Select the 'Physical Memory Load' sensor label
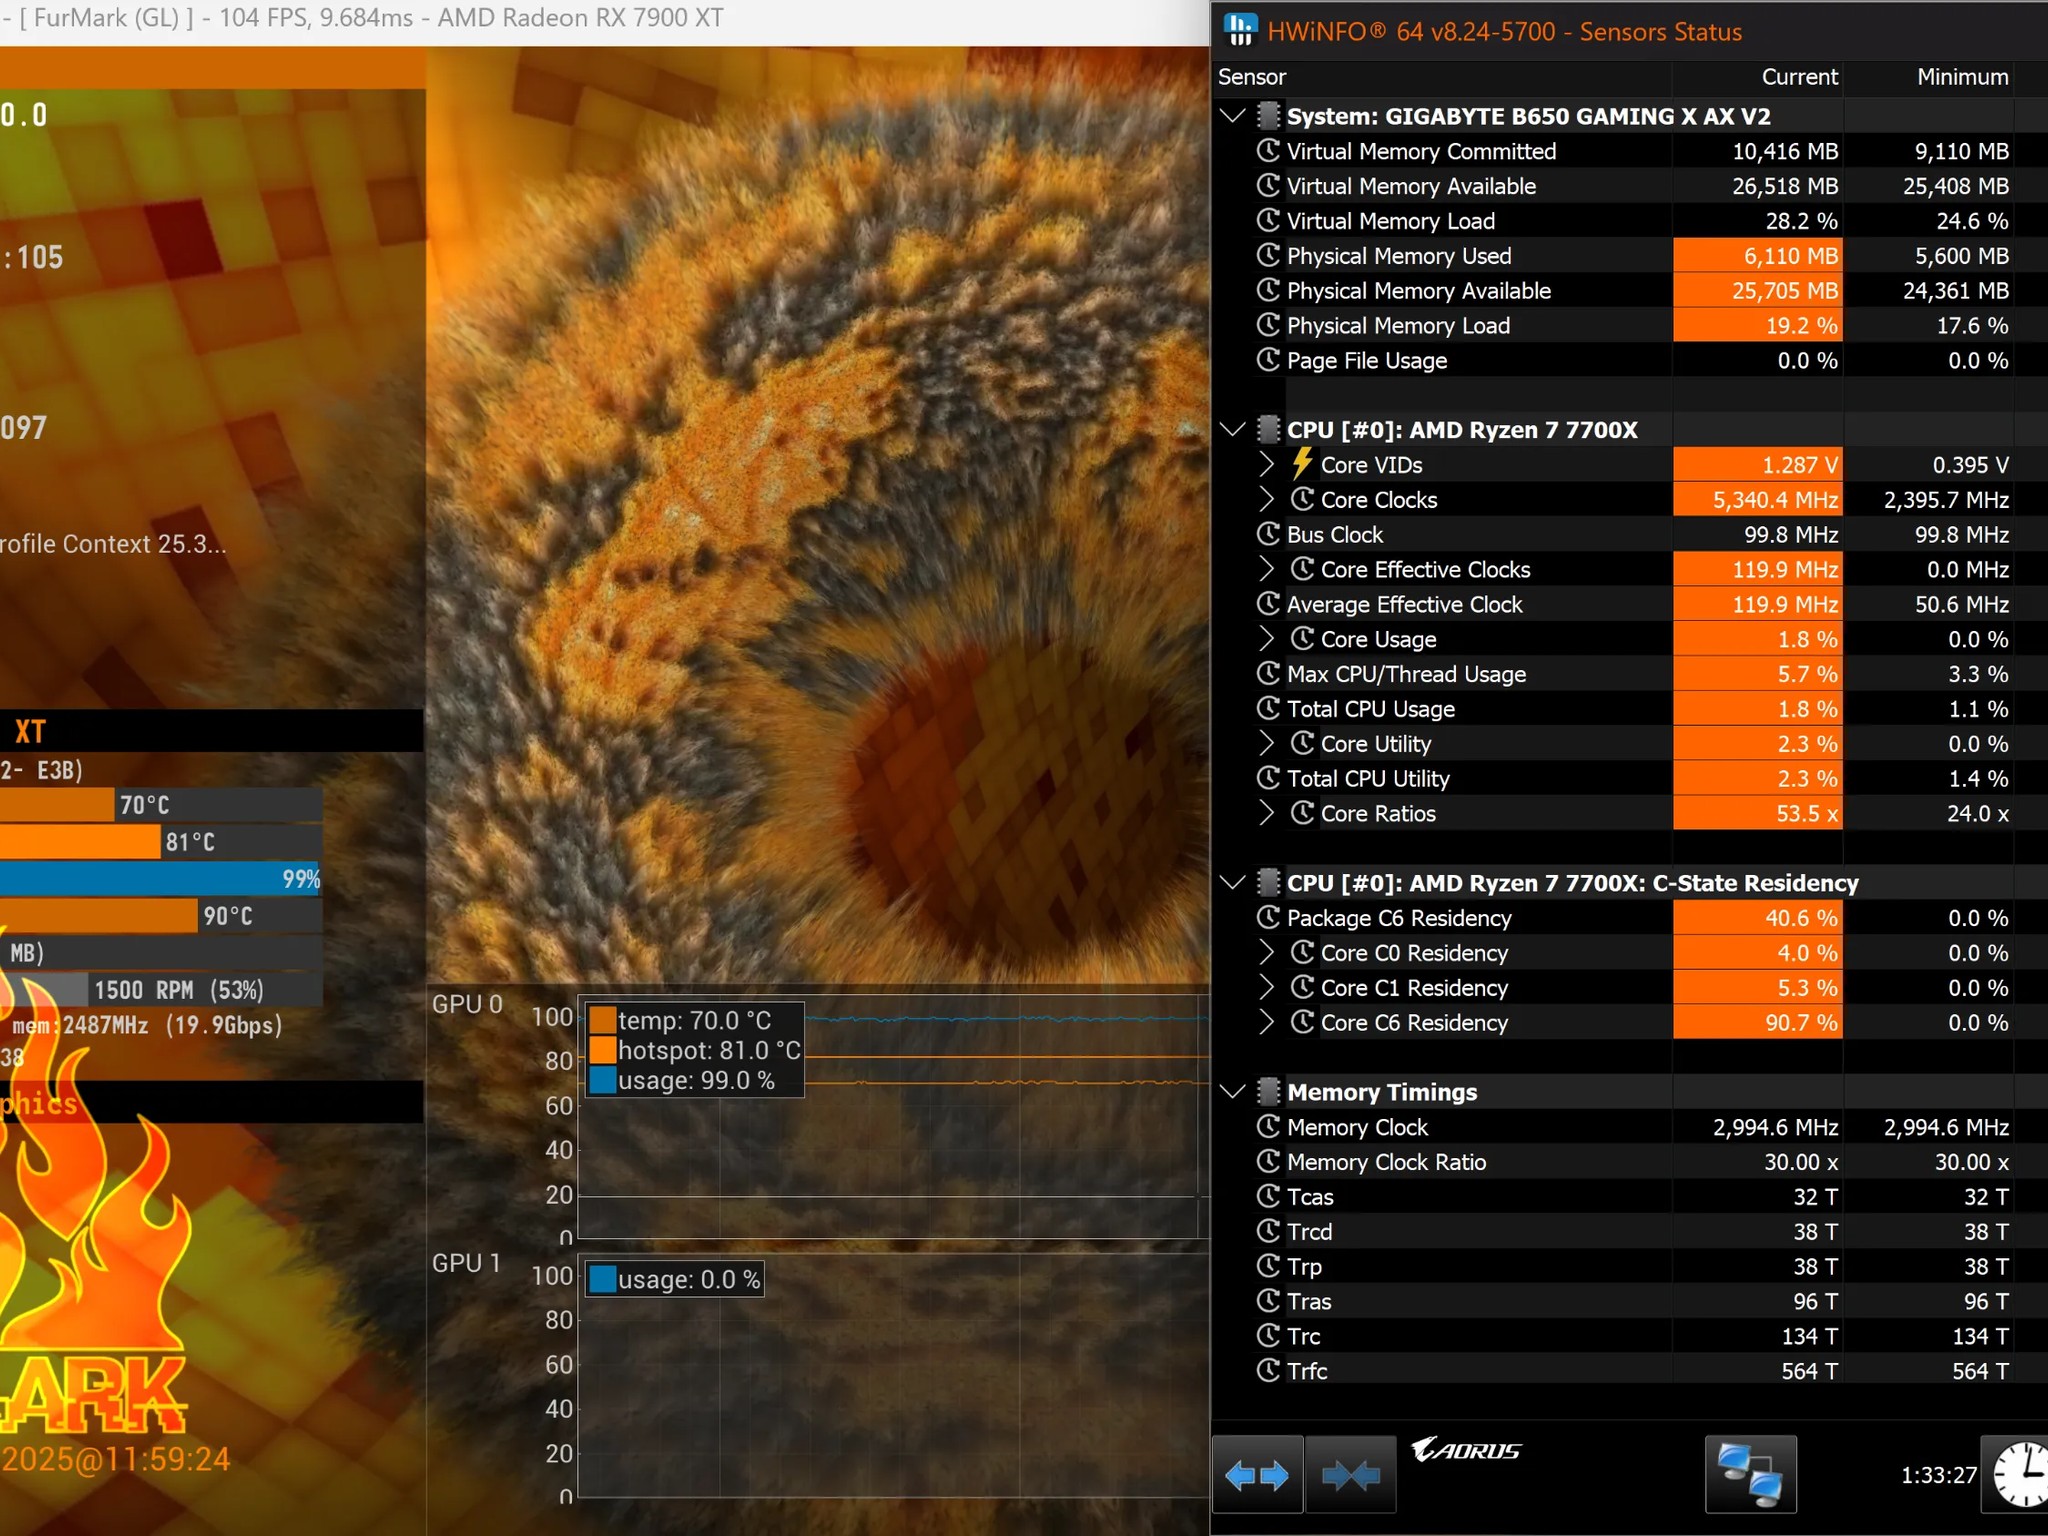This screenshot has width=2048, height=1536. (1398, 325)
